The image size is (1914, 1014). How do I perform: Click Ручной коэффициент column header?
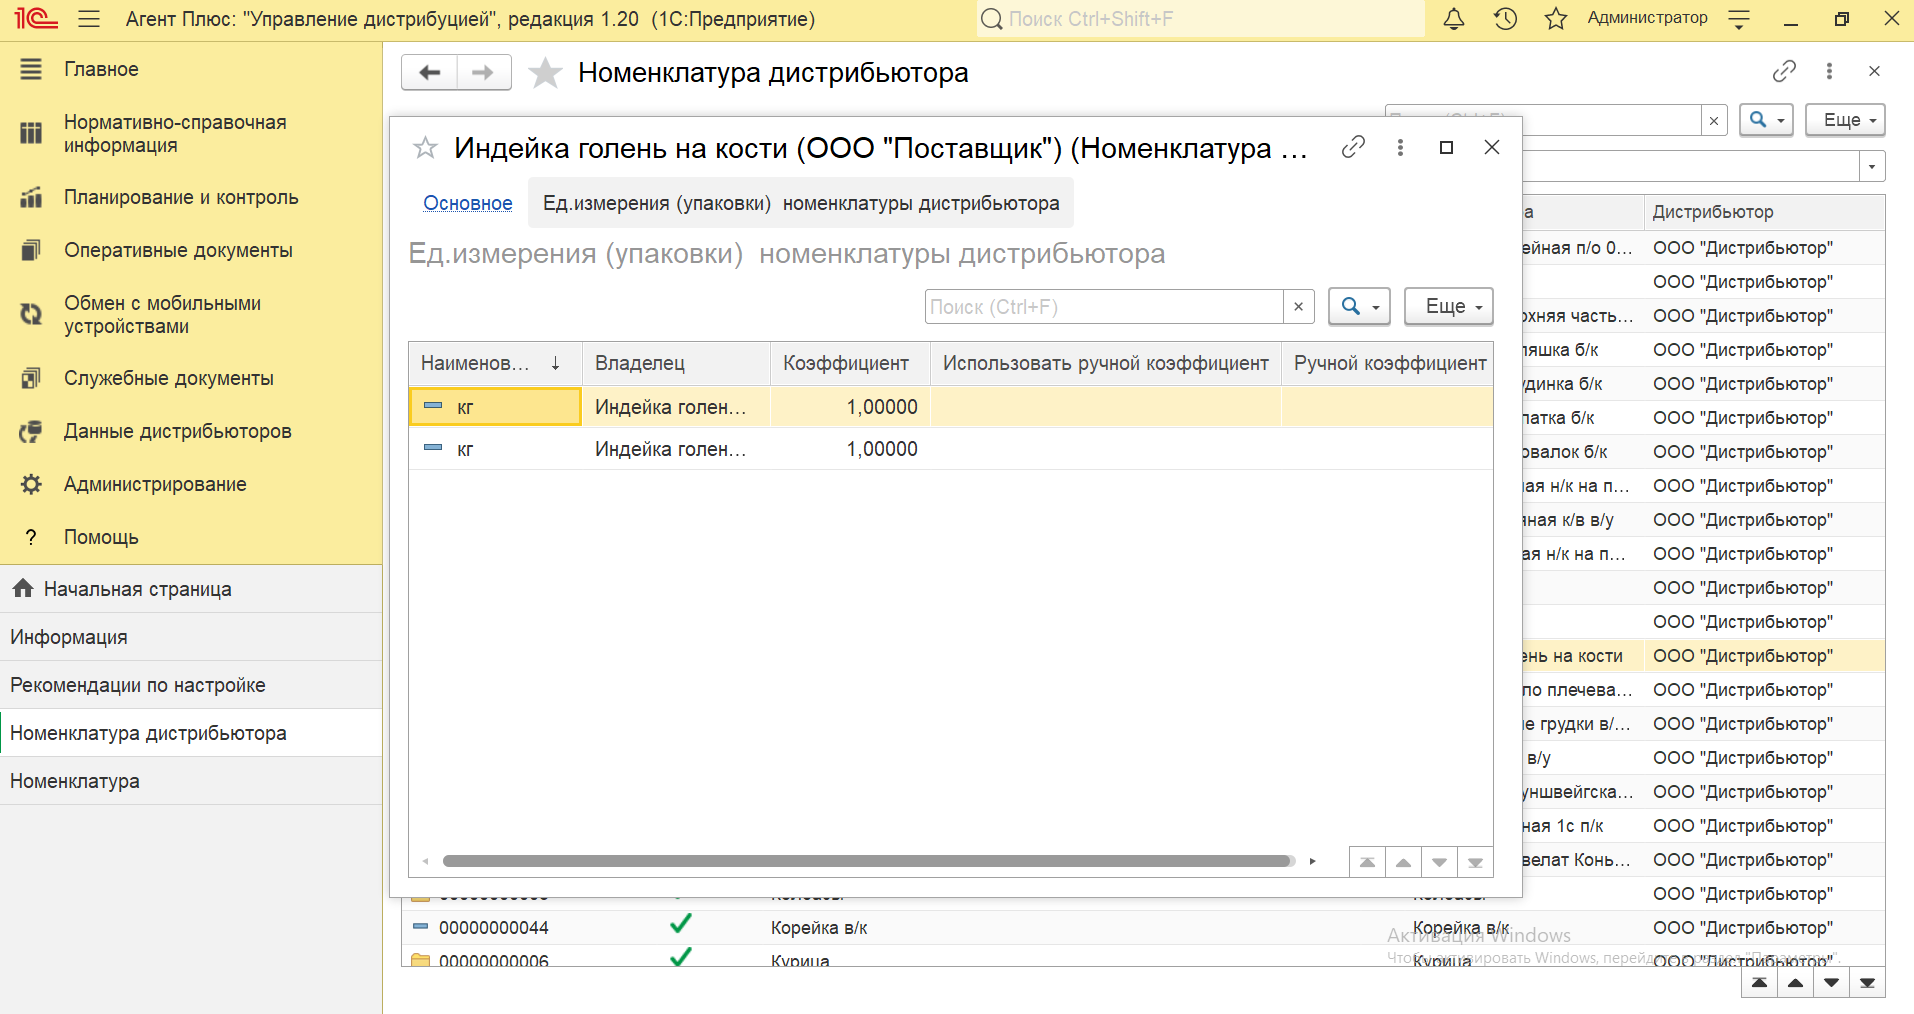1388,363
